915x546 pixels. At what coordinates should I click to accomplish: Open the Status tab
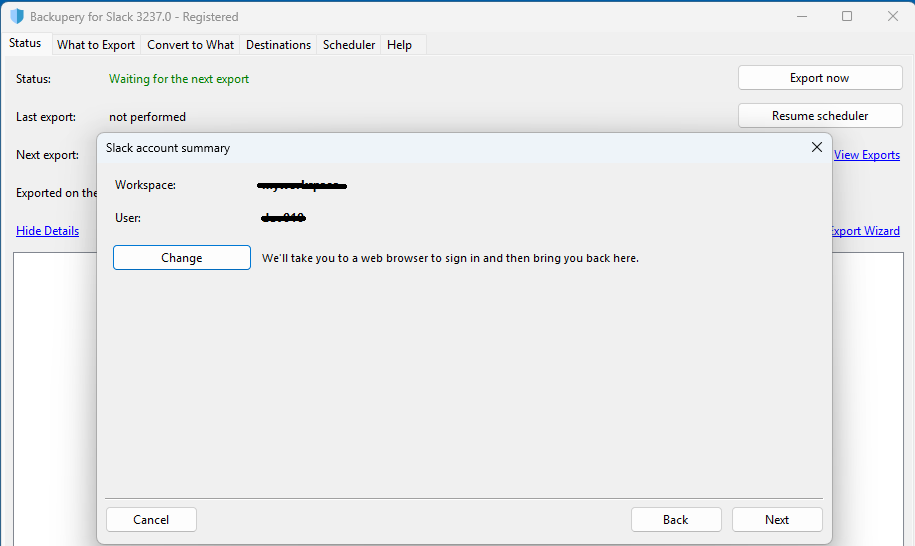[x=25, y=43]
